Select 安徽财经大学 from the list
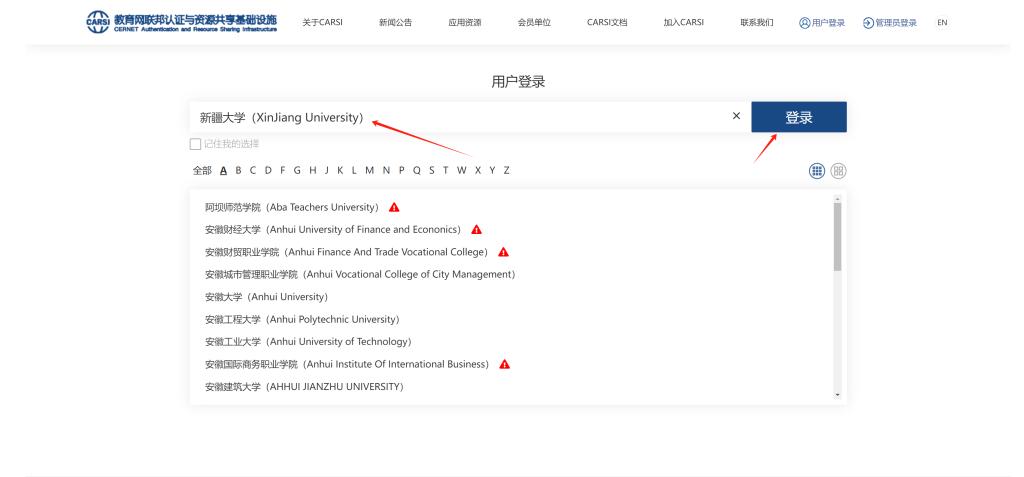1024x477 pixels. pos(333,229)
